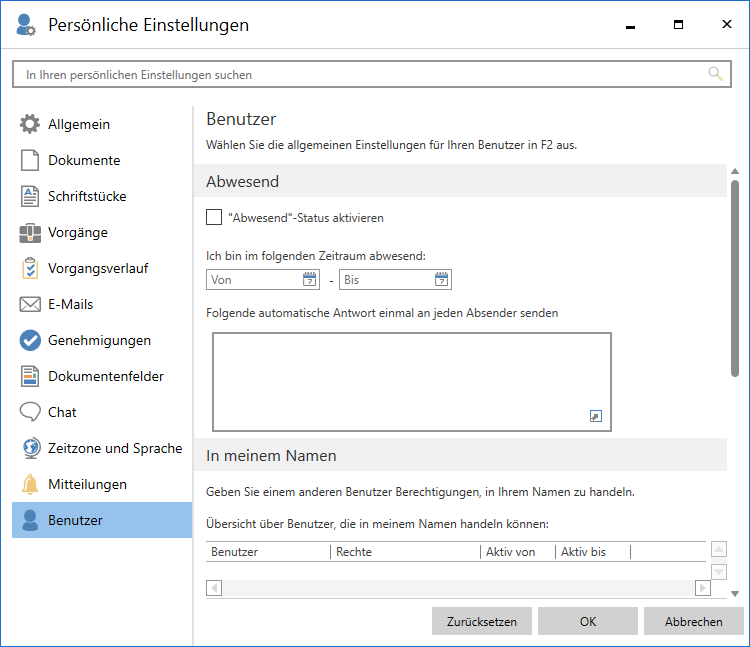
Task: Expand the automatic reply text editor
Action: point(596,417)
